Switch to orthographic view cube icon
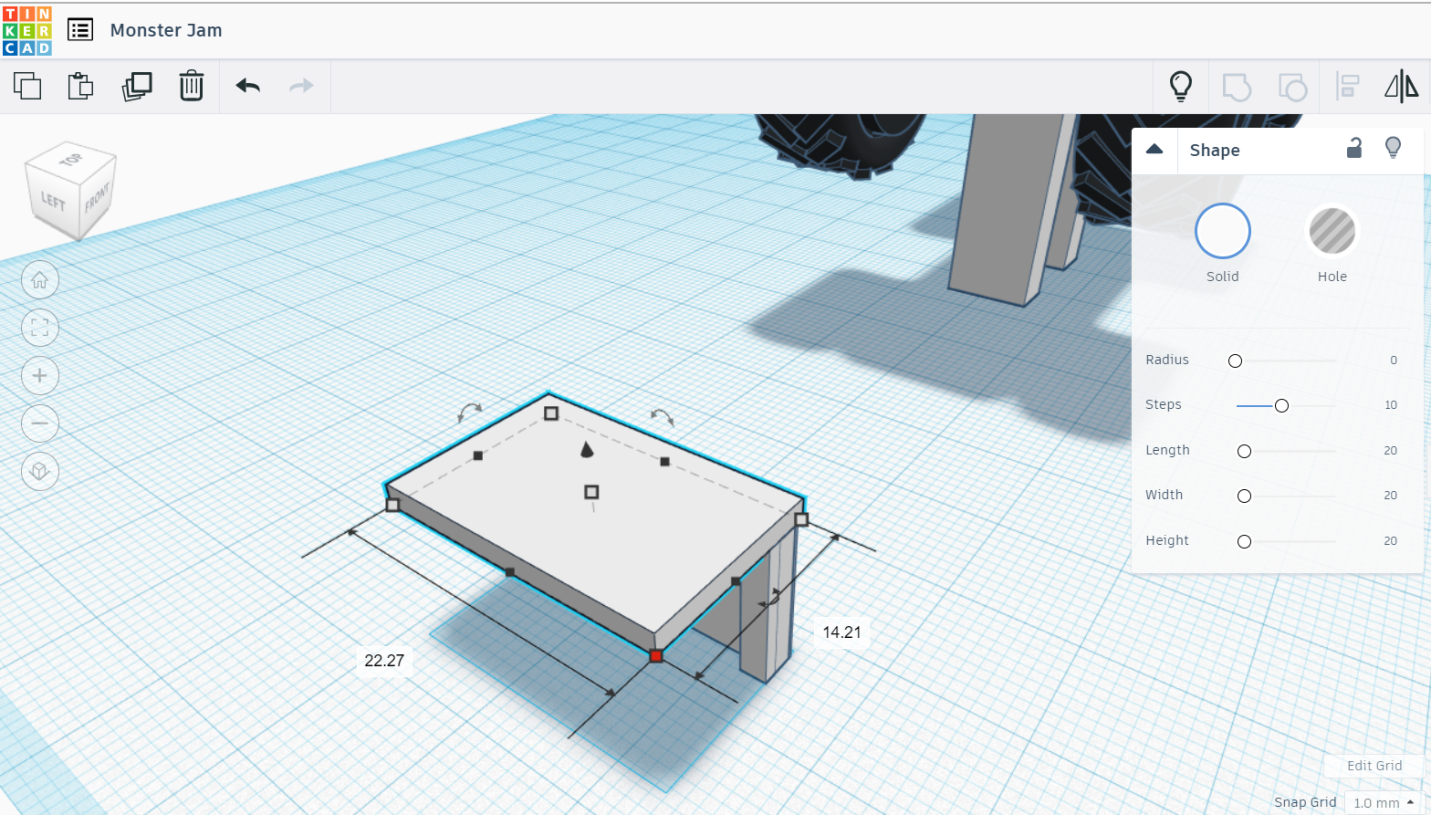Screen dimensions: 1431x815 [x=40, y=471]
